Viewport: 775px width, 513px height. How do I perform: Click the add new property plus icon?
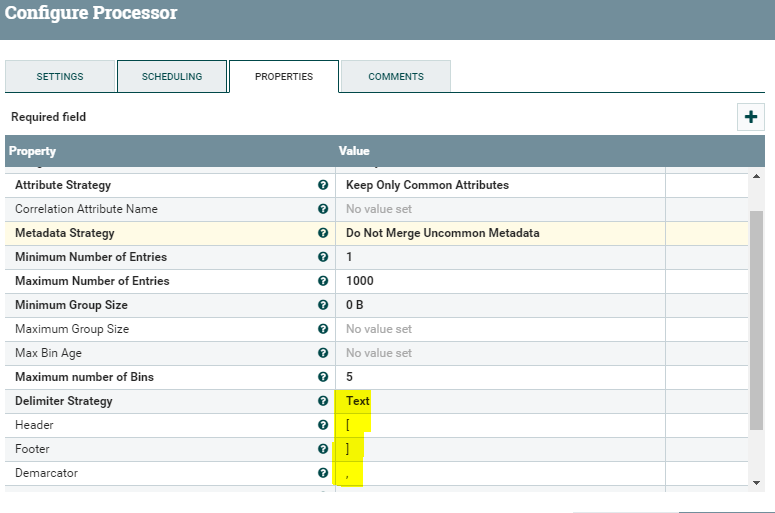coord(750,117)
